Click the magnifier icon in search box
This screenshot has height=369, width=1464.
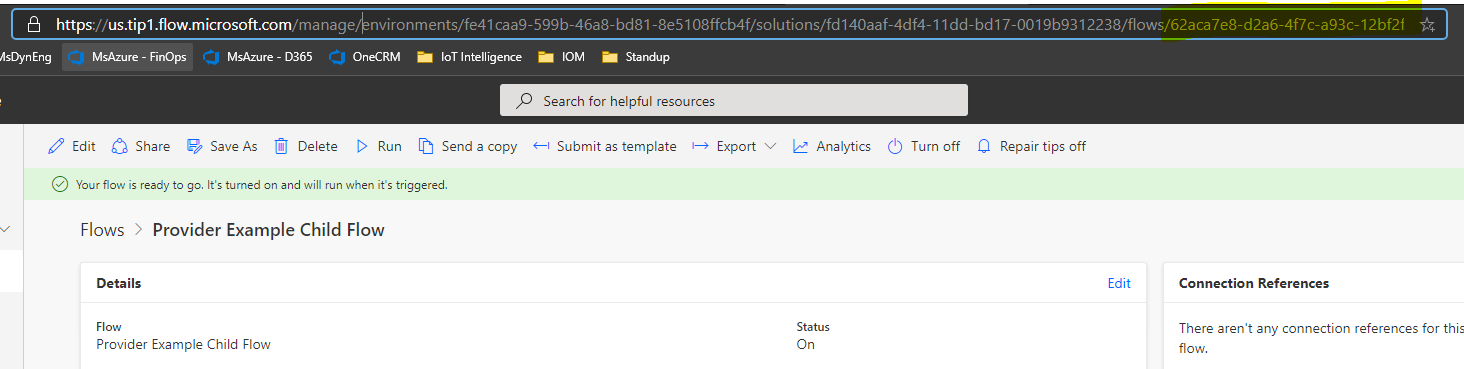click(524, 101)
